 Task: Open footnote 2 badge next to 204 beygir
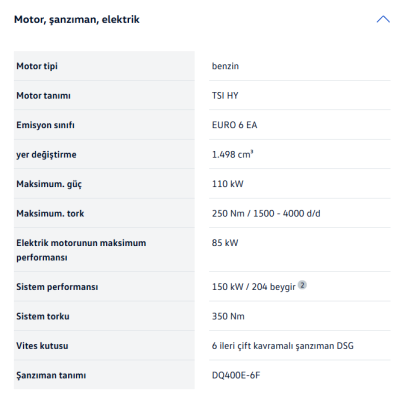302,285
